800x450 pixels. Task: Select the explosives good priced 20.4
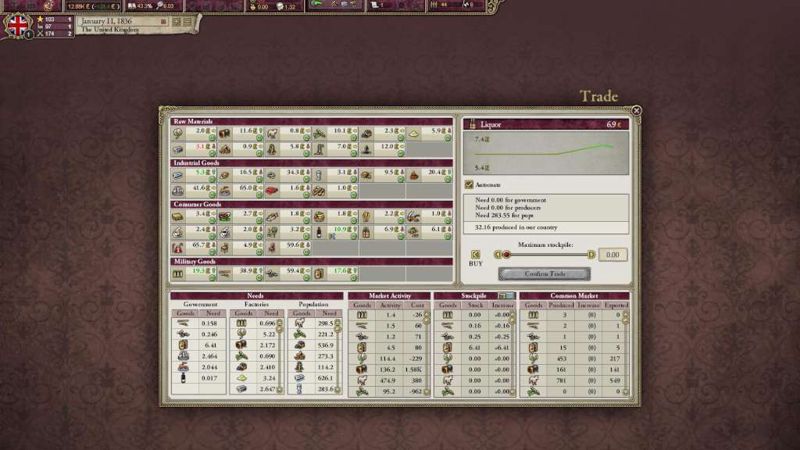pos(429,176)
